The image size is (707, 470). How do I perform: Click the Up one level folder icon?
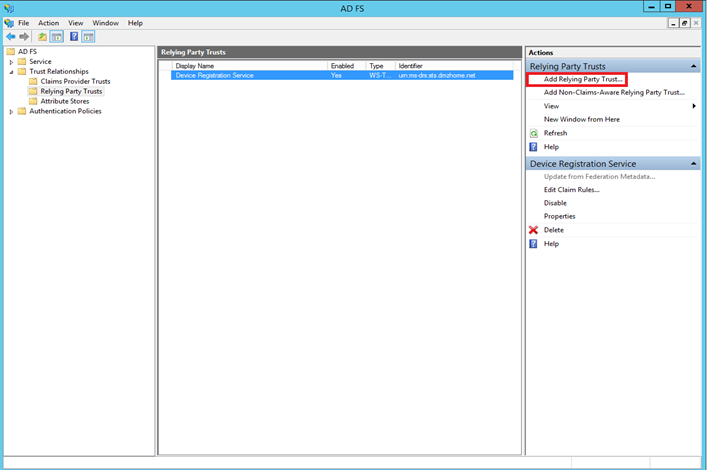tap(42, 37)
